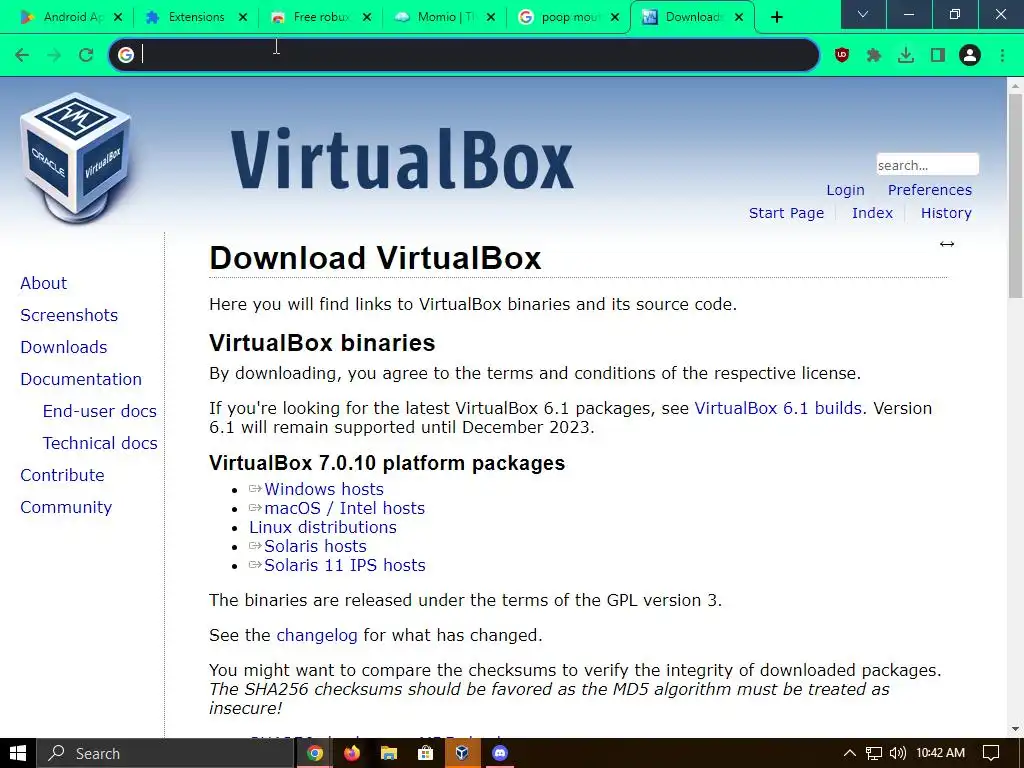
Task: Reload the page with the refresh icon
Action: pos(86,56)
